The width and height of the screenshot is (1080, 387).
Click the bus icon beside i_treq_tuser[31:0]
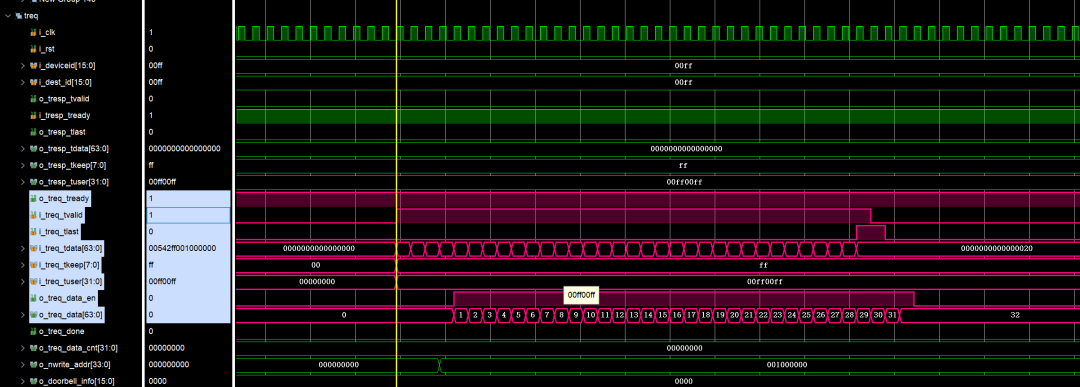(x=33, y=281)
